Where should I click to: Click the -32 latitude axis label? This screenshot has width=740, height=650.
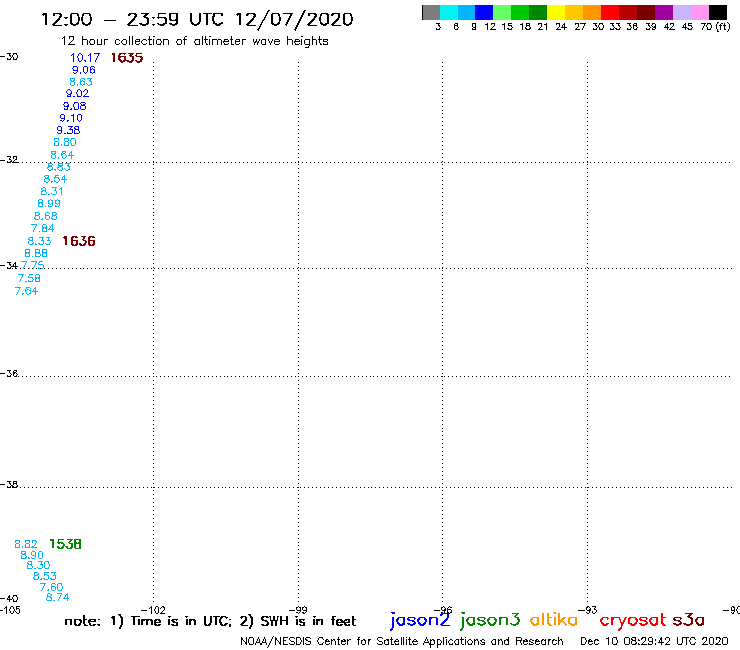tap(9, 160)
